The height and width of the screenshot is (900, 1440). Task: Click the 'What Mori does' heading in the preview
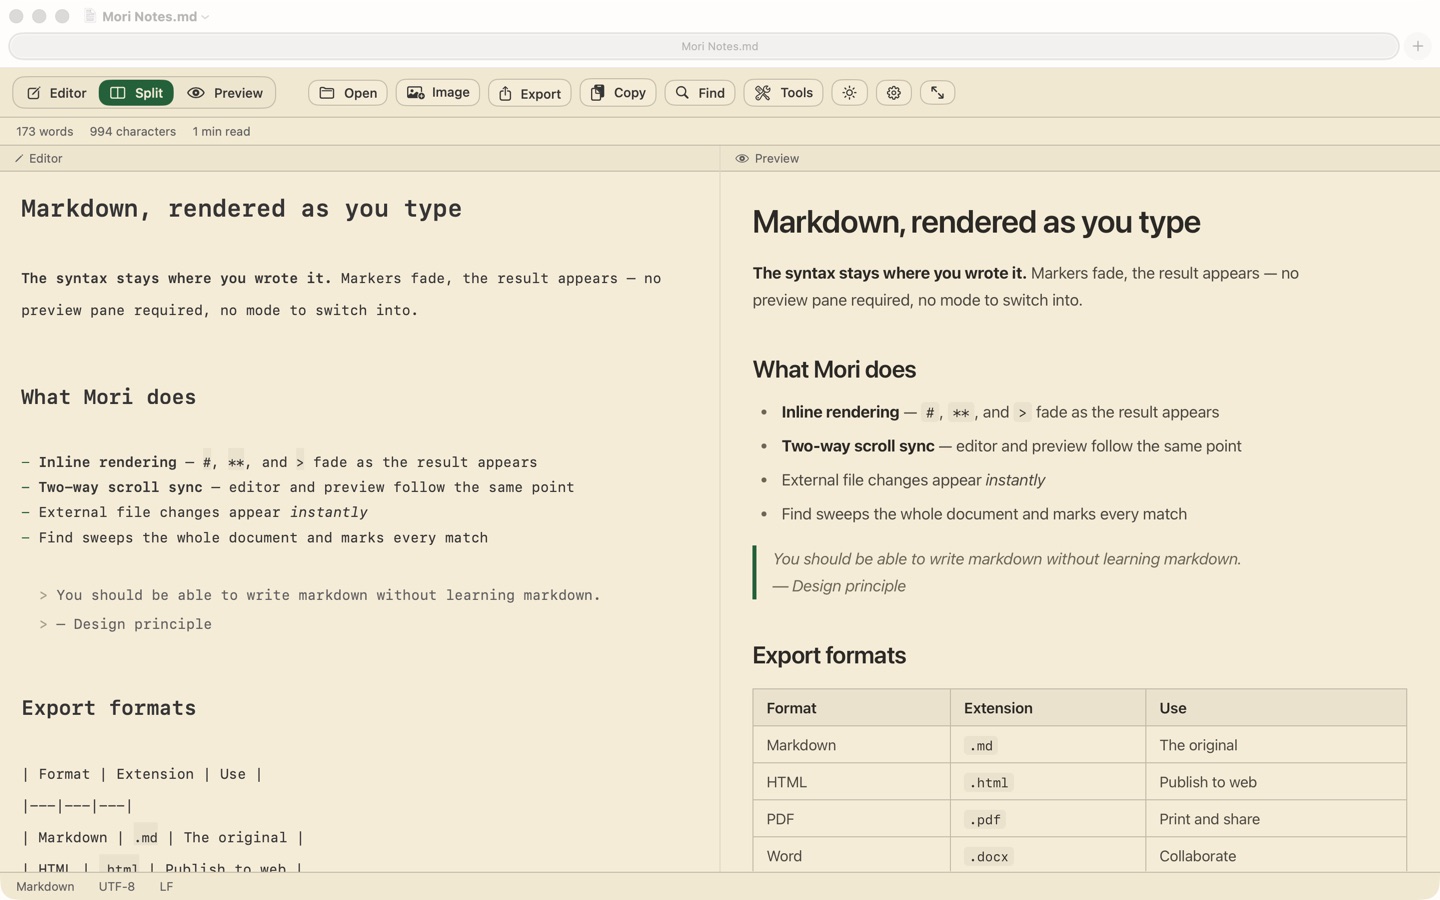(x=834, y=370)
